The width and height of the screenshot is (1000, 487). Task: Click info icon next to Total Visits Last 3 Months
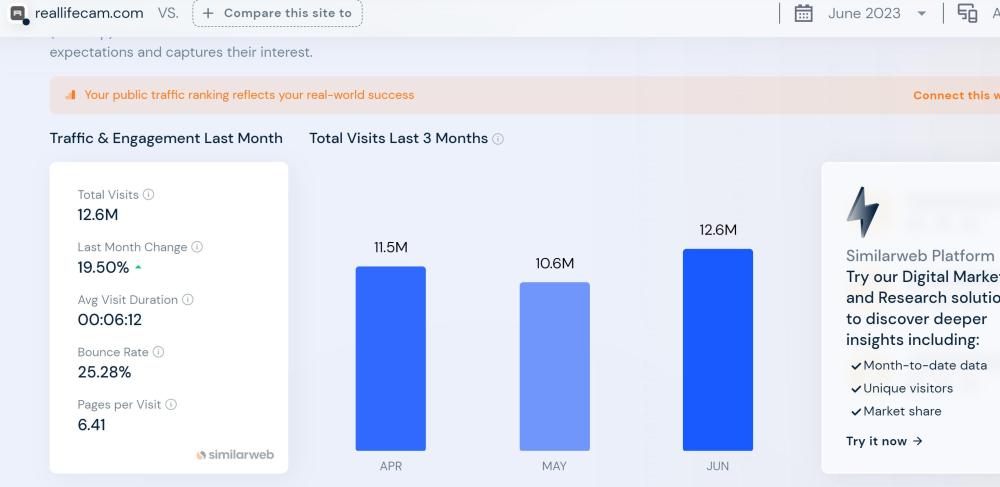498,139
